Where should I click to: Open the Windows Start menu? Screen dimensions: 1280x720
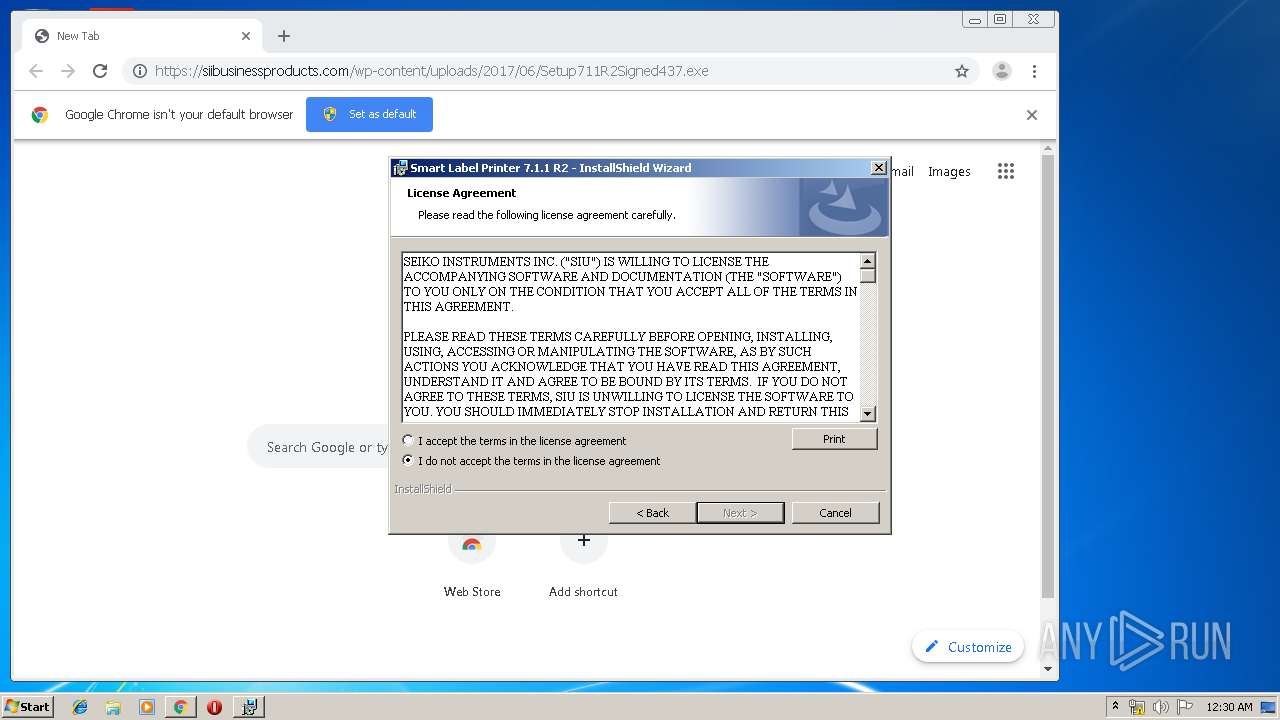(28, 706)
